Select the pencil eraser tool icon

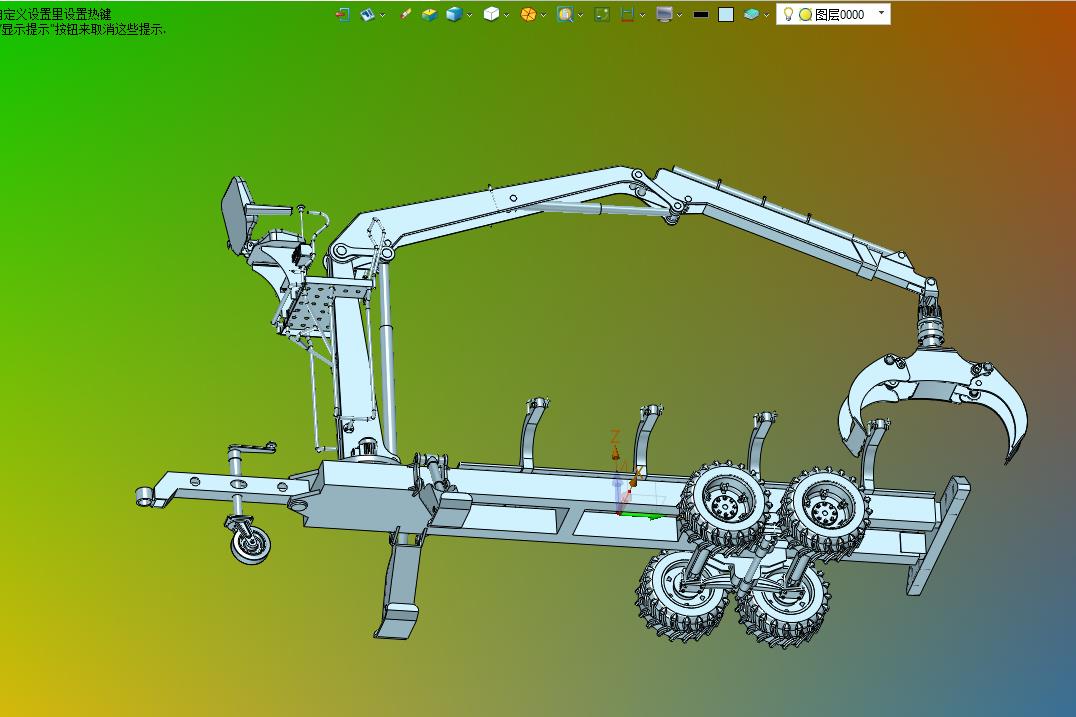(x=406, y=14)
